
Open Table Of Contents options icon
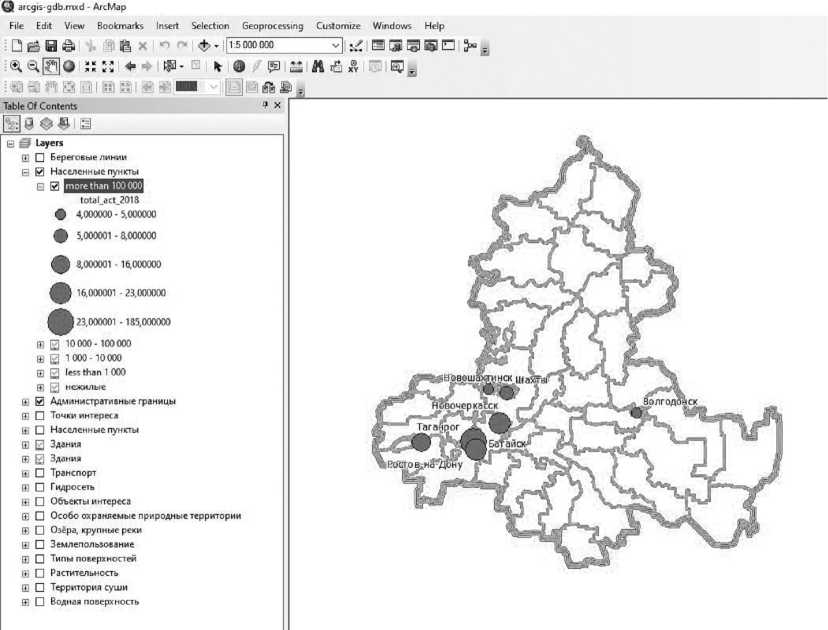86,124
